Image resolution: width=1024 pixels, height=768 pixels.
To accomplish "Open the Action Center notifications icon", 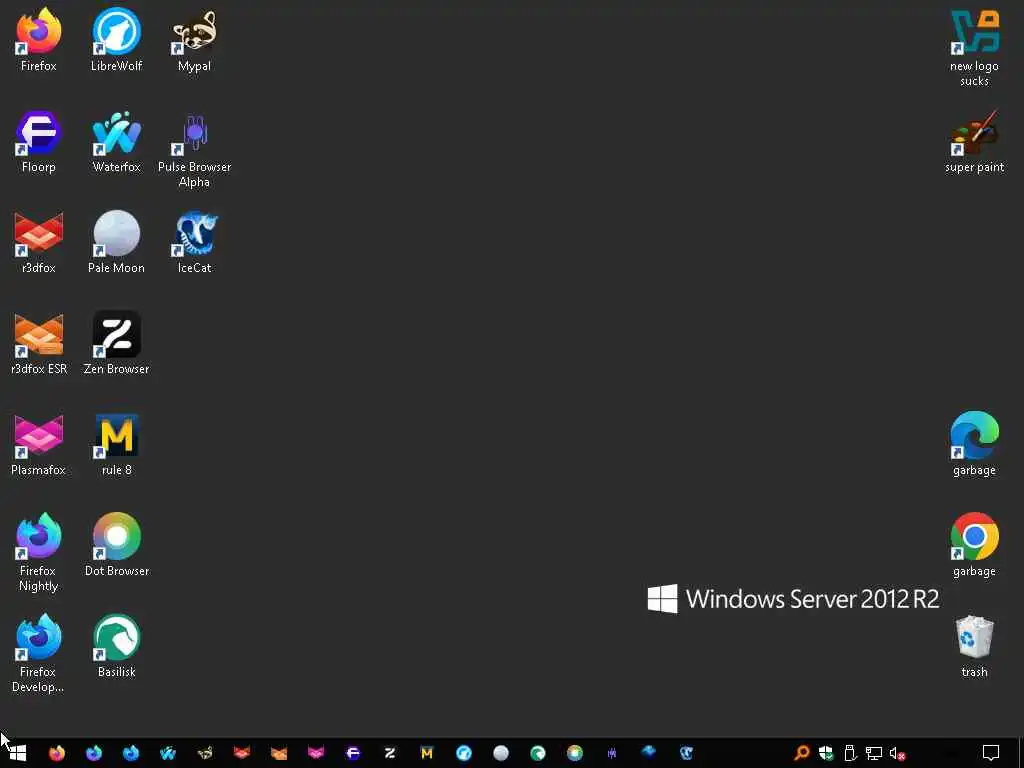I will pos(991,753).
